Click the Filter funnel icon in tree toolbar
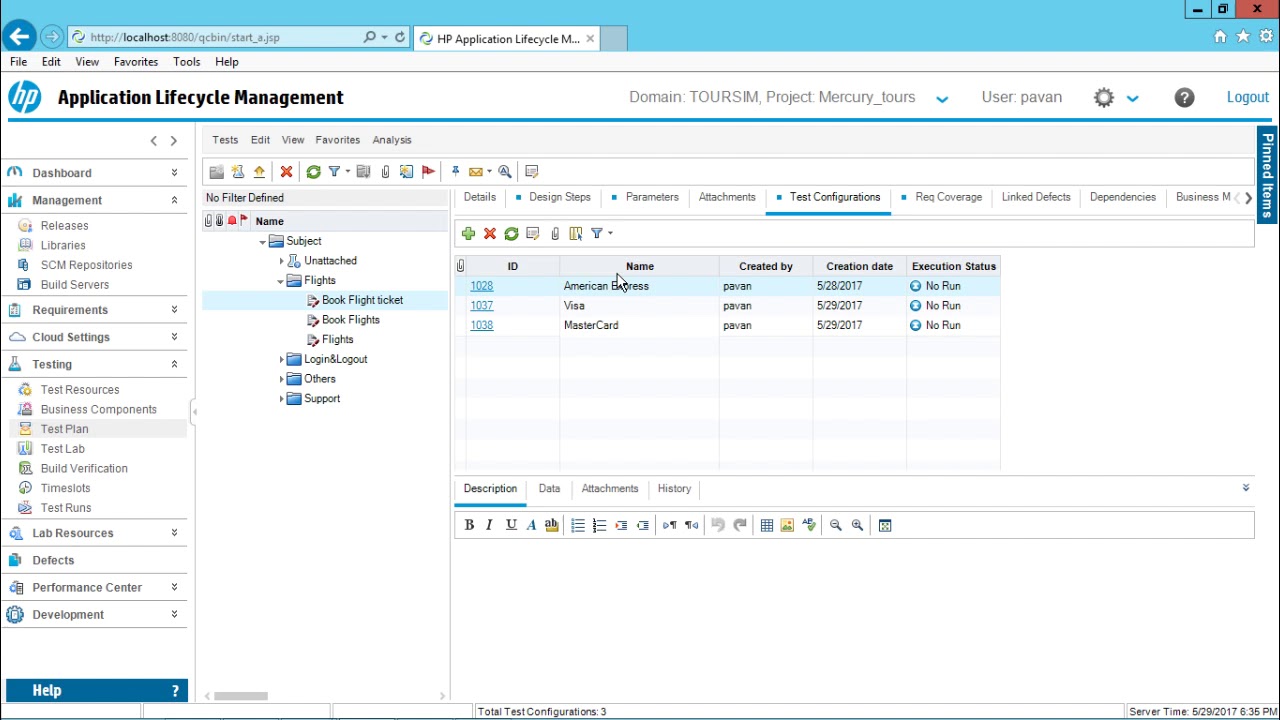Image resolution: width=1280 pixels, height=720 pixels. click(x=334, y=172)
